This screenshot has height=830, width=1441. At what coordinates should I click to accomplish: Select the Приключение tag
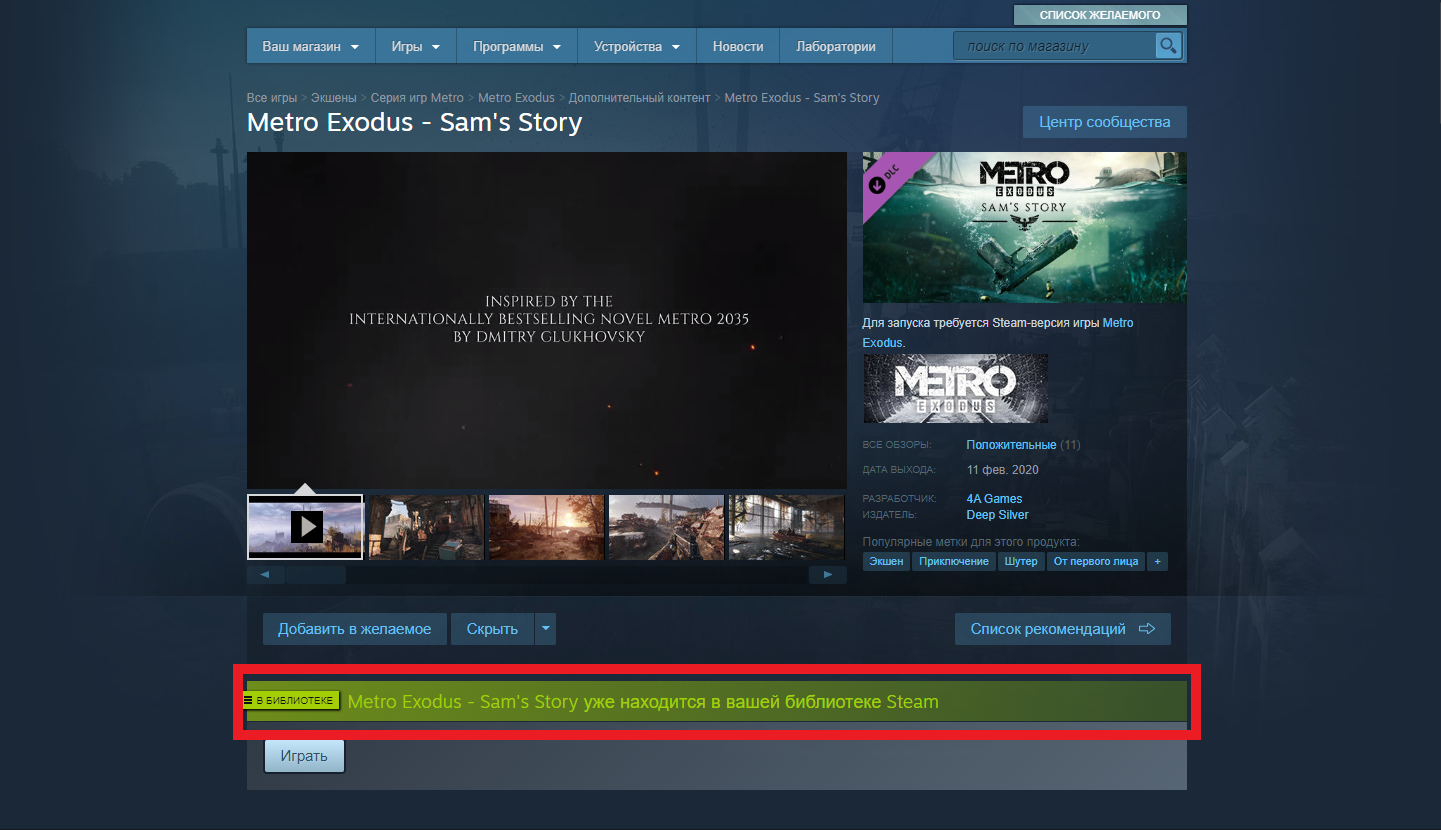coord(954,561)
